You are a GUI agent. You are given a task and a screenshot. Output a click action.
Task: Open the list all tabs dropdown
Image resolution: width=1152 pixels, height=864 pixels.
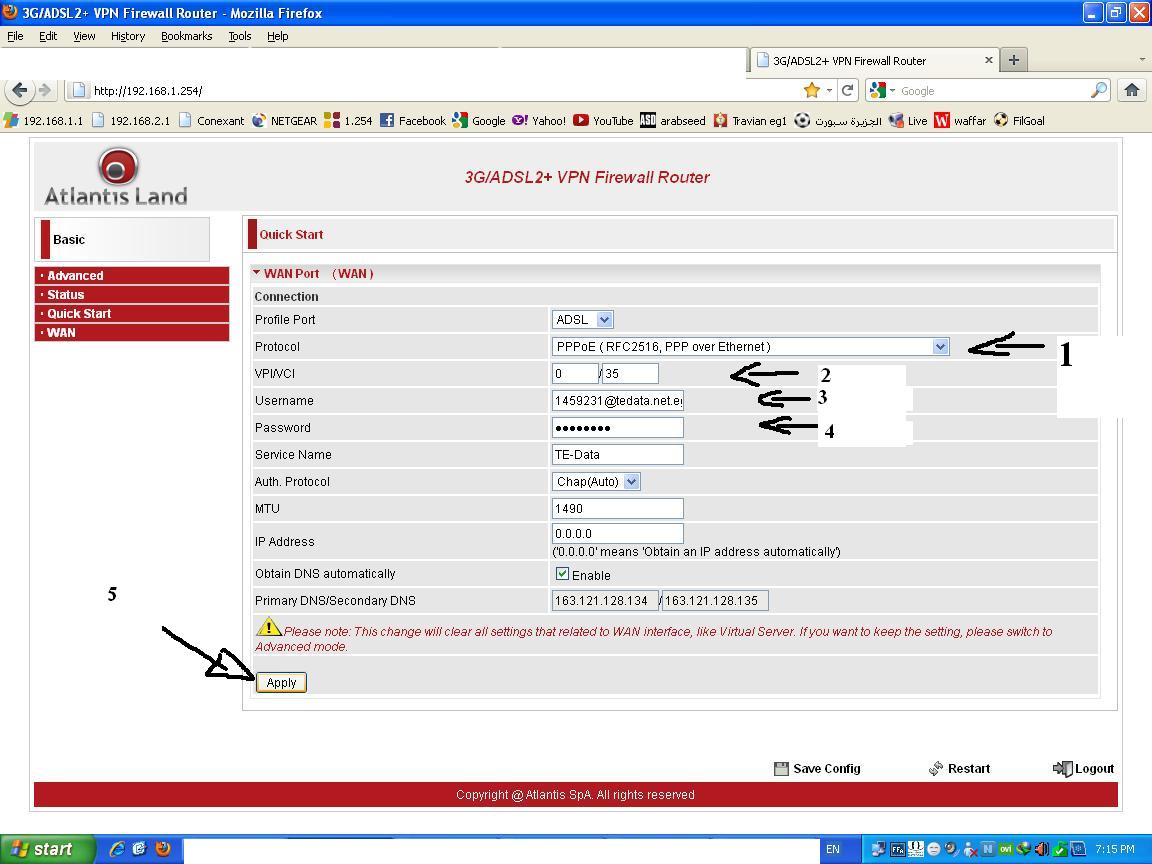[x=1141, y=60]
